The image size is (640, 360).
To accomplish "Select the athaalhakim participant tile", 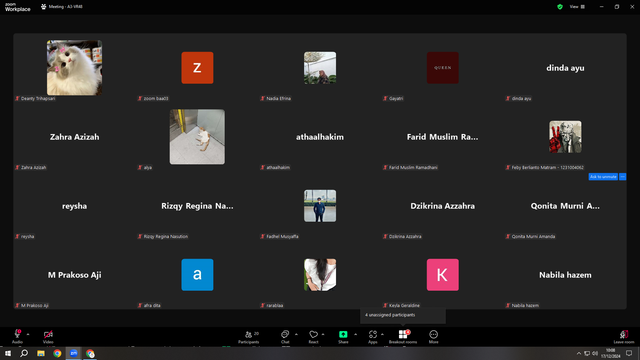I will 320,137.
